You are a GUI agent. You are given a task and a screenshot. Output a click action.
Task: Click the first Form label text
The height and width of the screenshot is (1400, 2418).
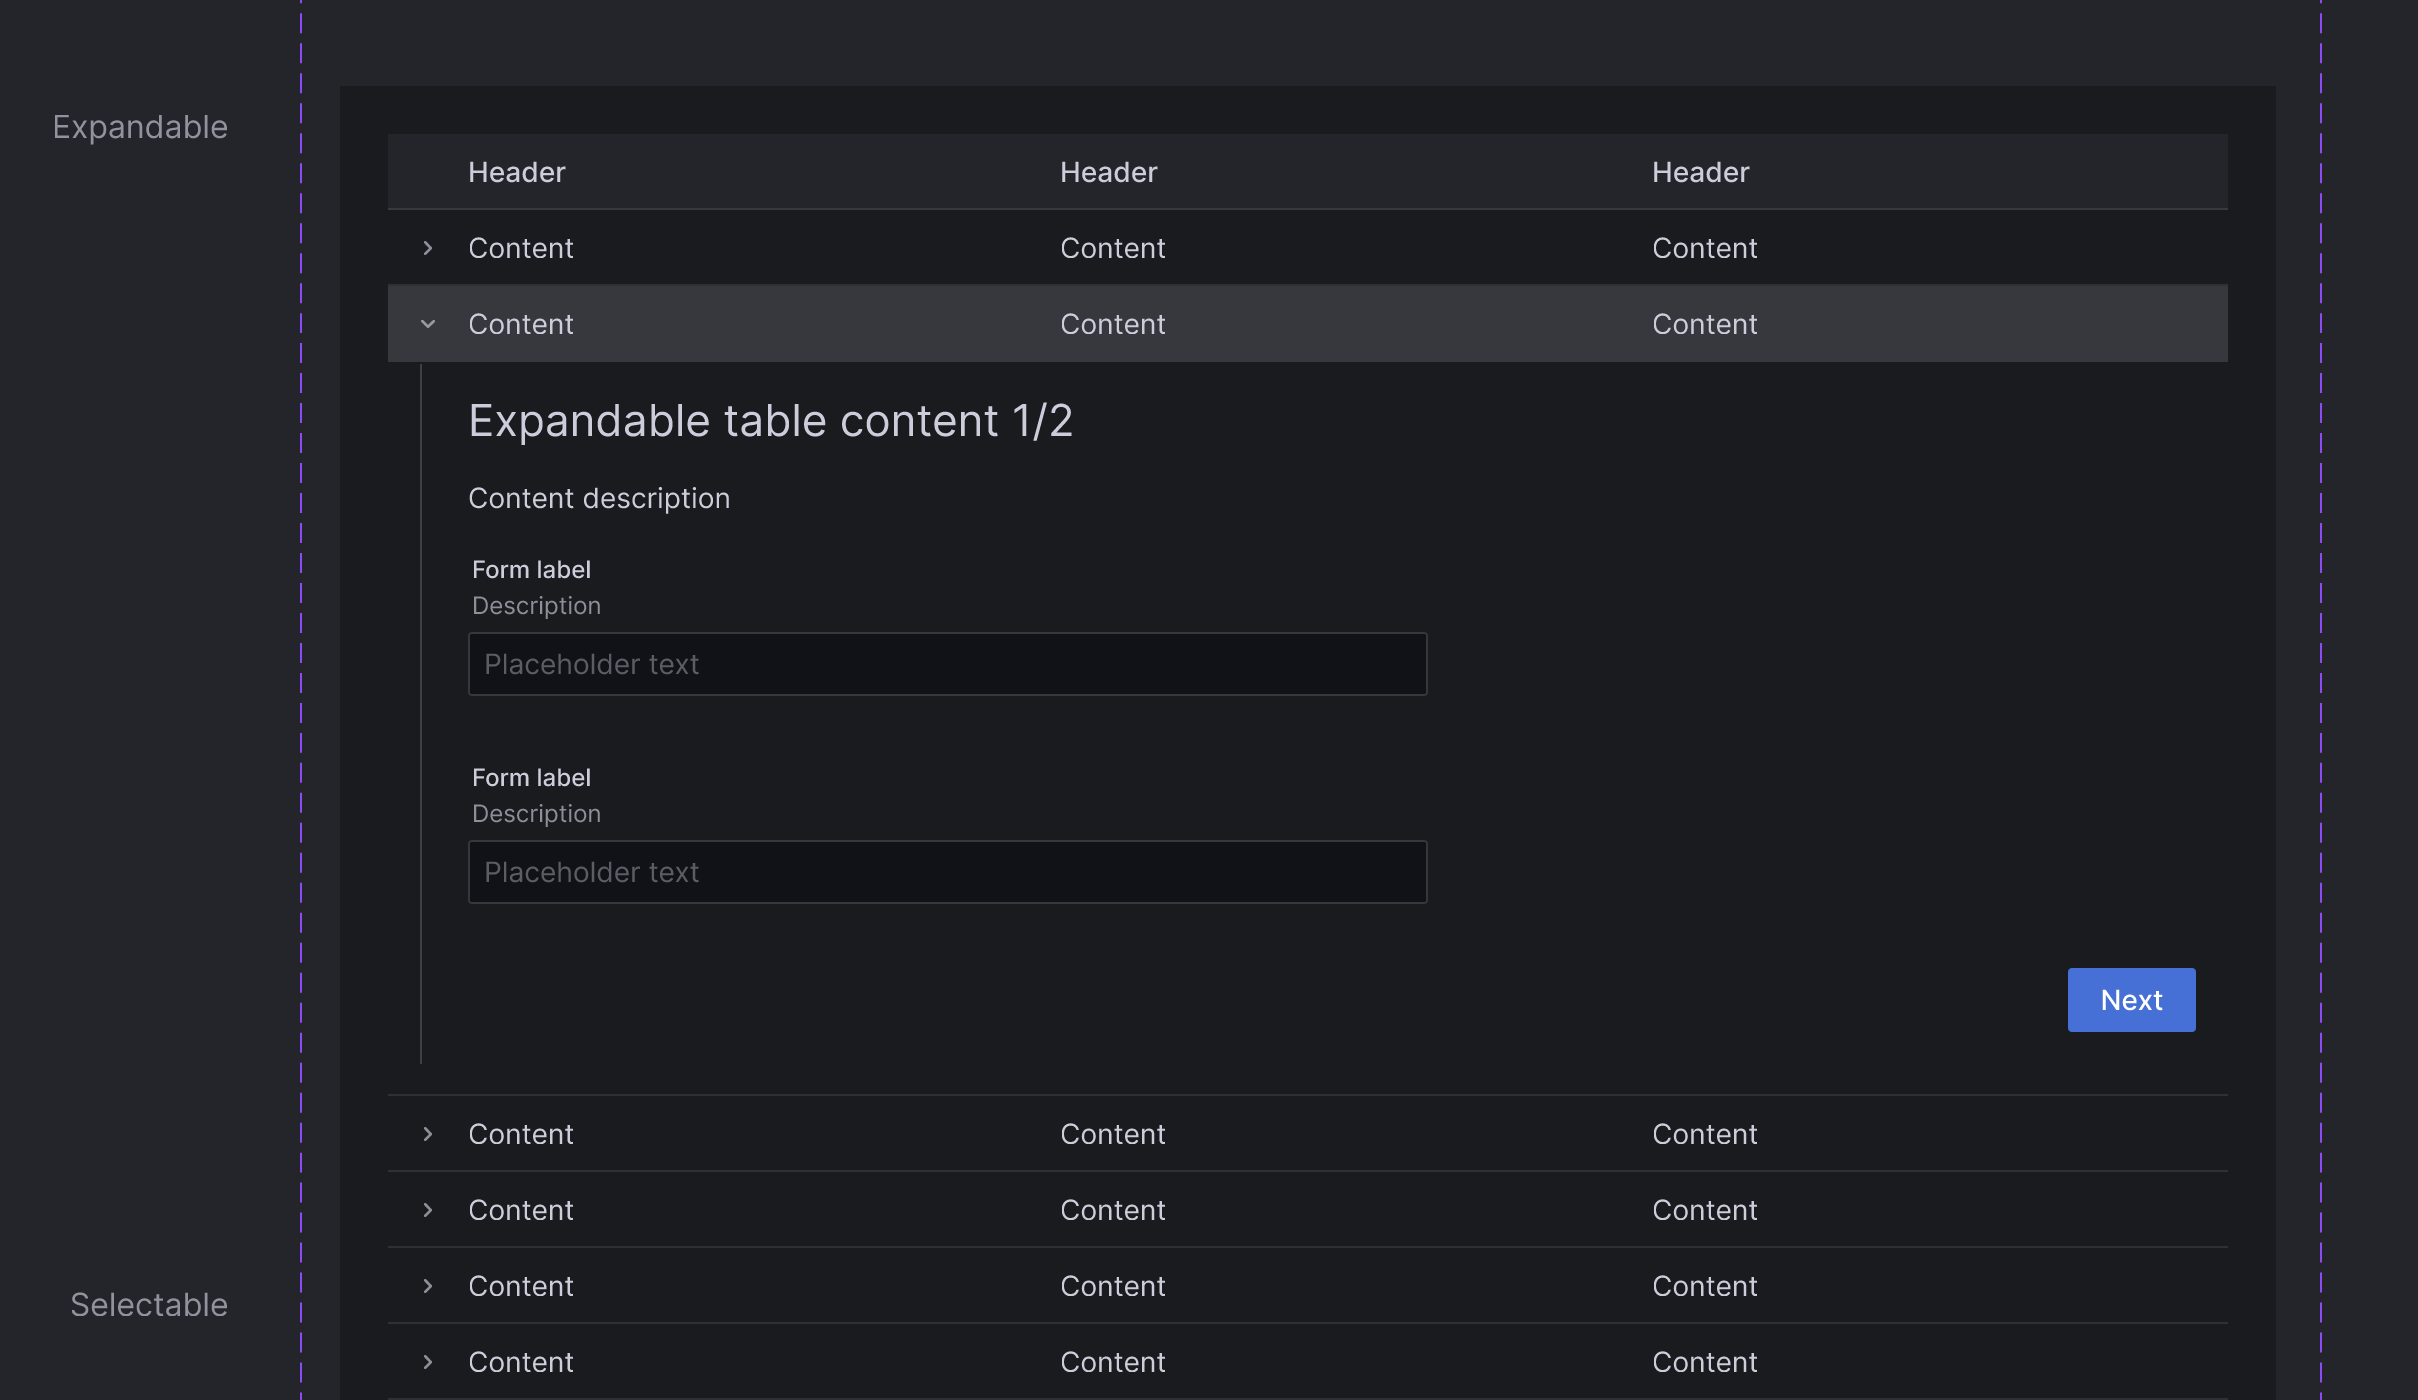click(531, 570)
